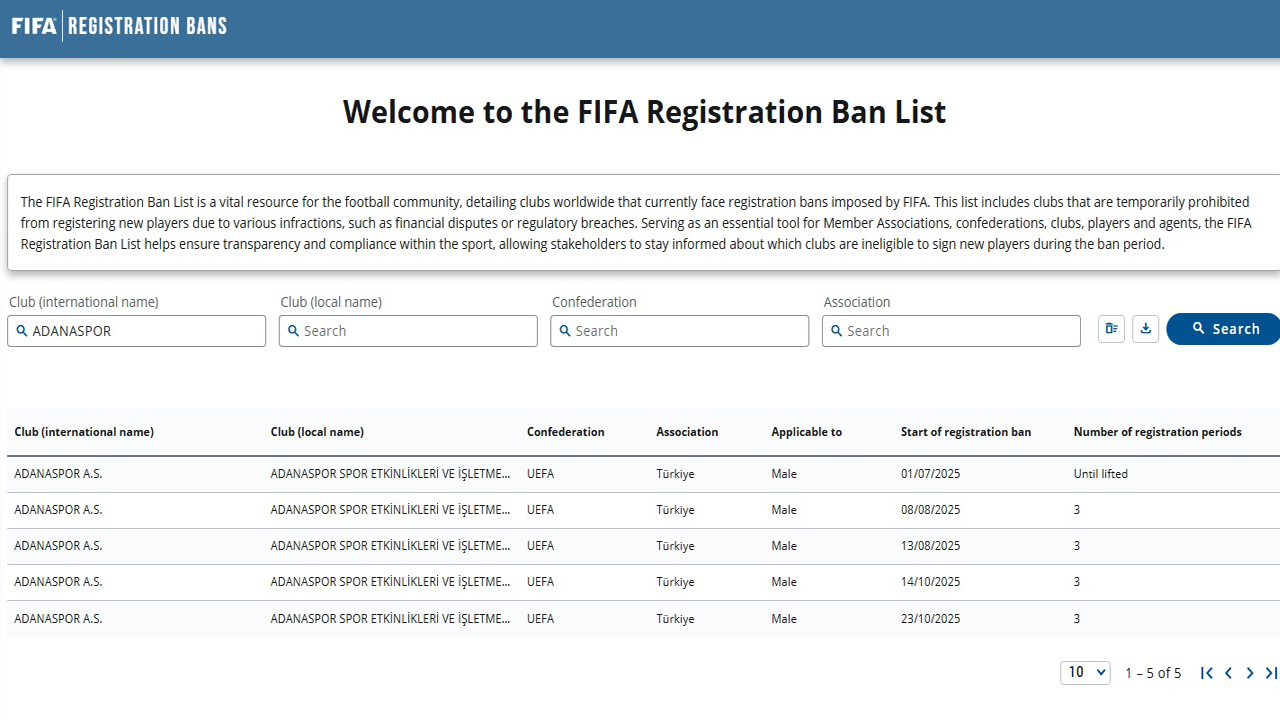Viewport: 1280px width, 720px height.
Task: Select the row with ban start 14/10/2025
Action: 640,582
